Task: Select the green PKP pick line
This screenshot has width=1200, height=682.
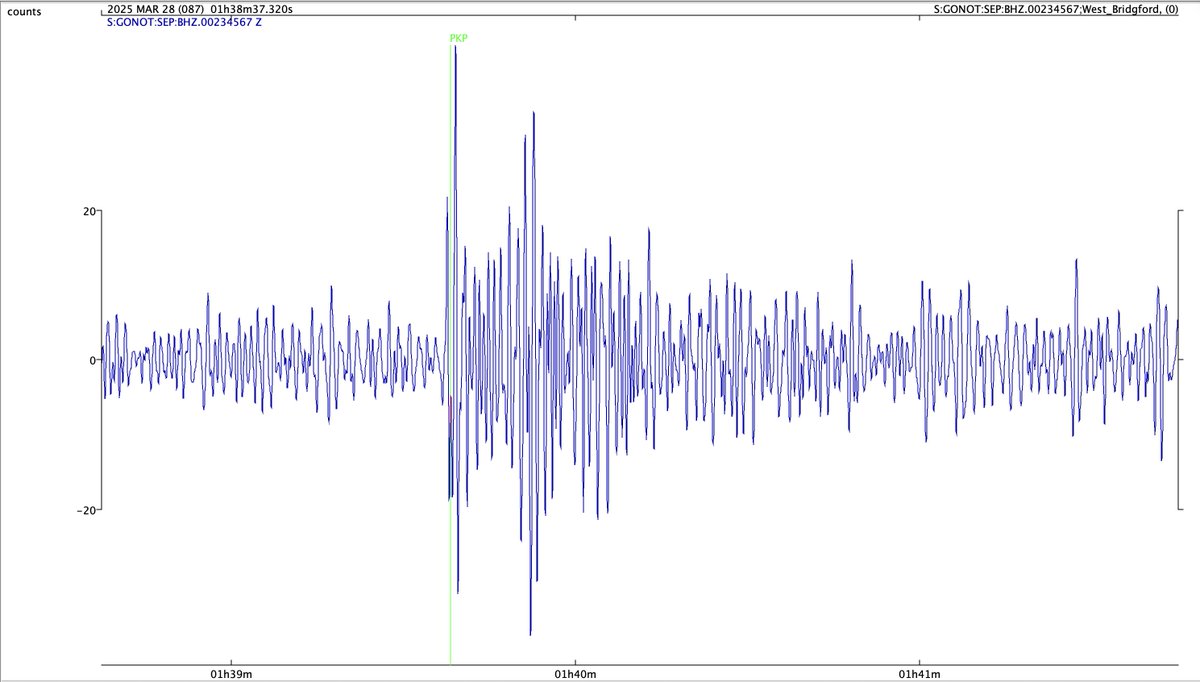Action: [450, 353]
